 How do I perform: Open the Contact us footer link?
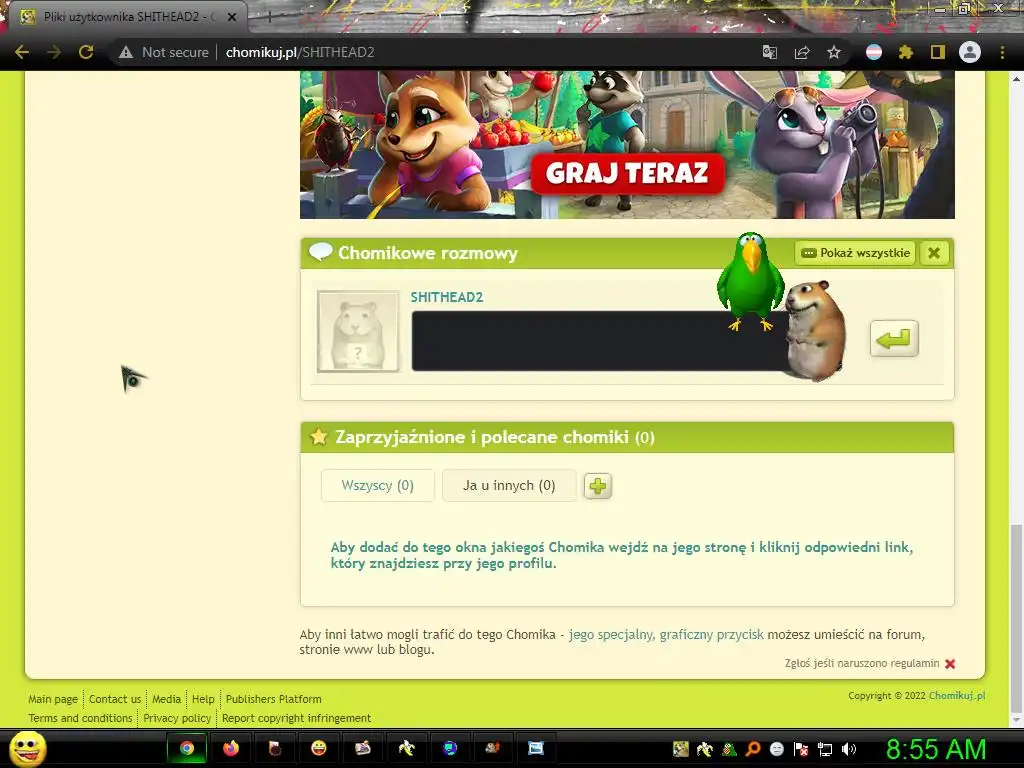[x=115, y=699]
